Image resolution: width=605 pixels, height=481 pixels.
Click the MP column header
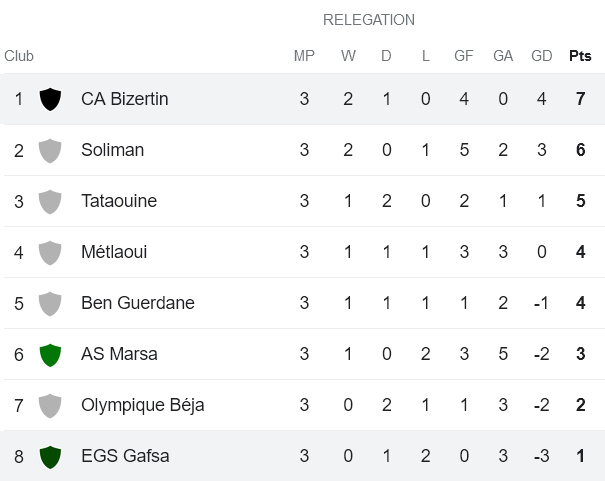click(x=304, y=56)
